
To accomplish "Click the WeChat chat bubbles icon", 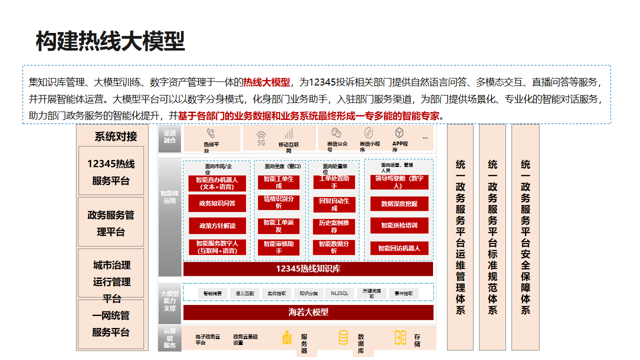I will [336, 133].
